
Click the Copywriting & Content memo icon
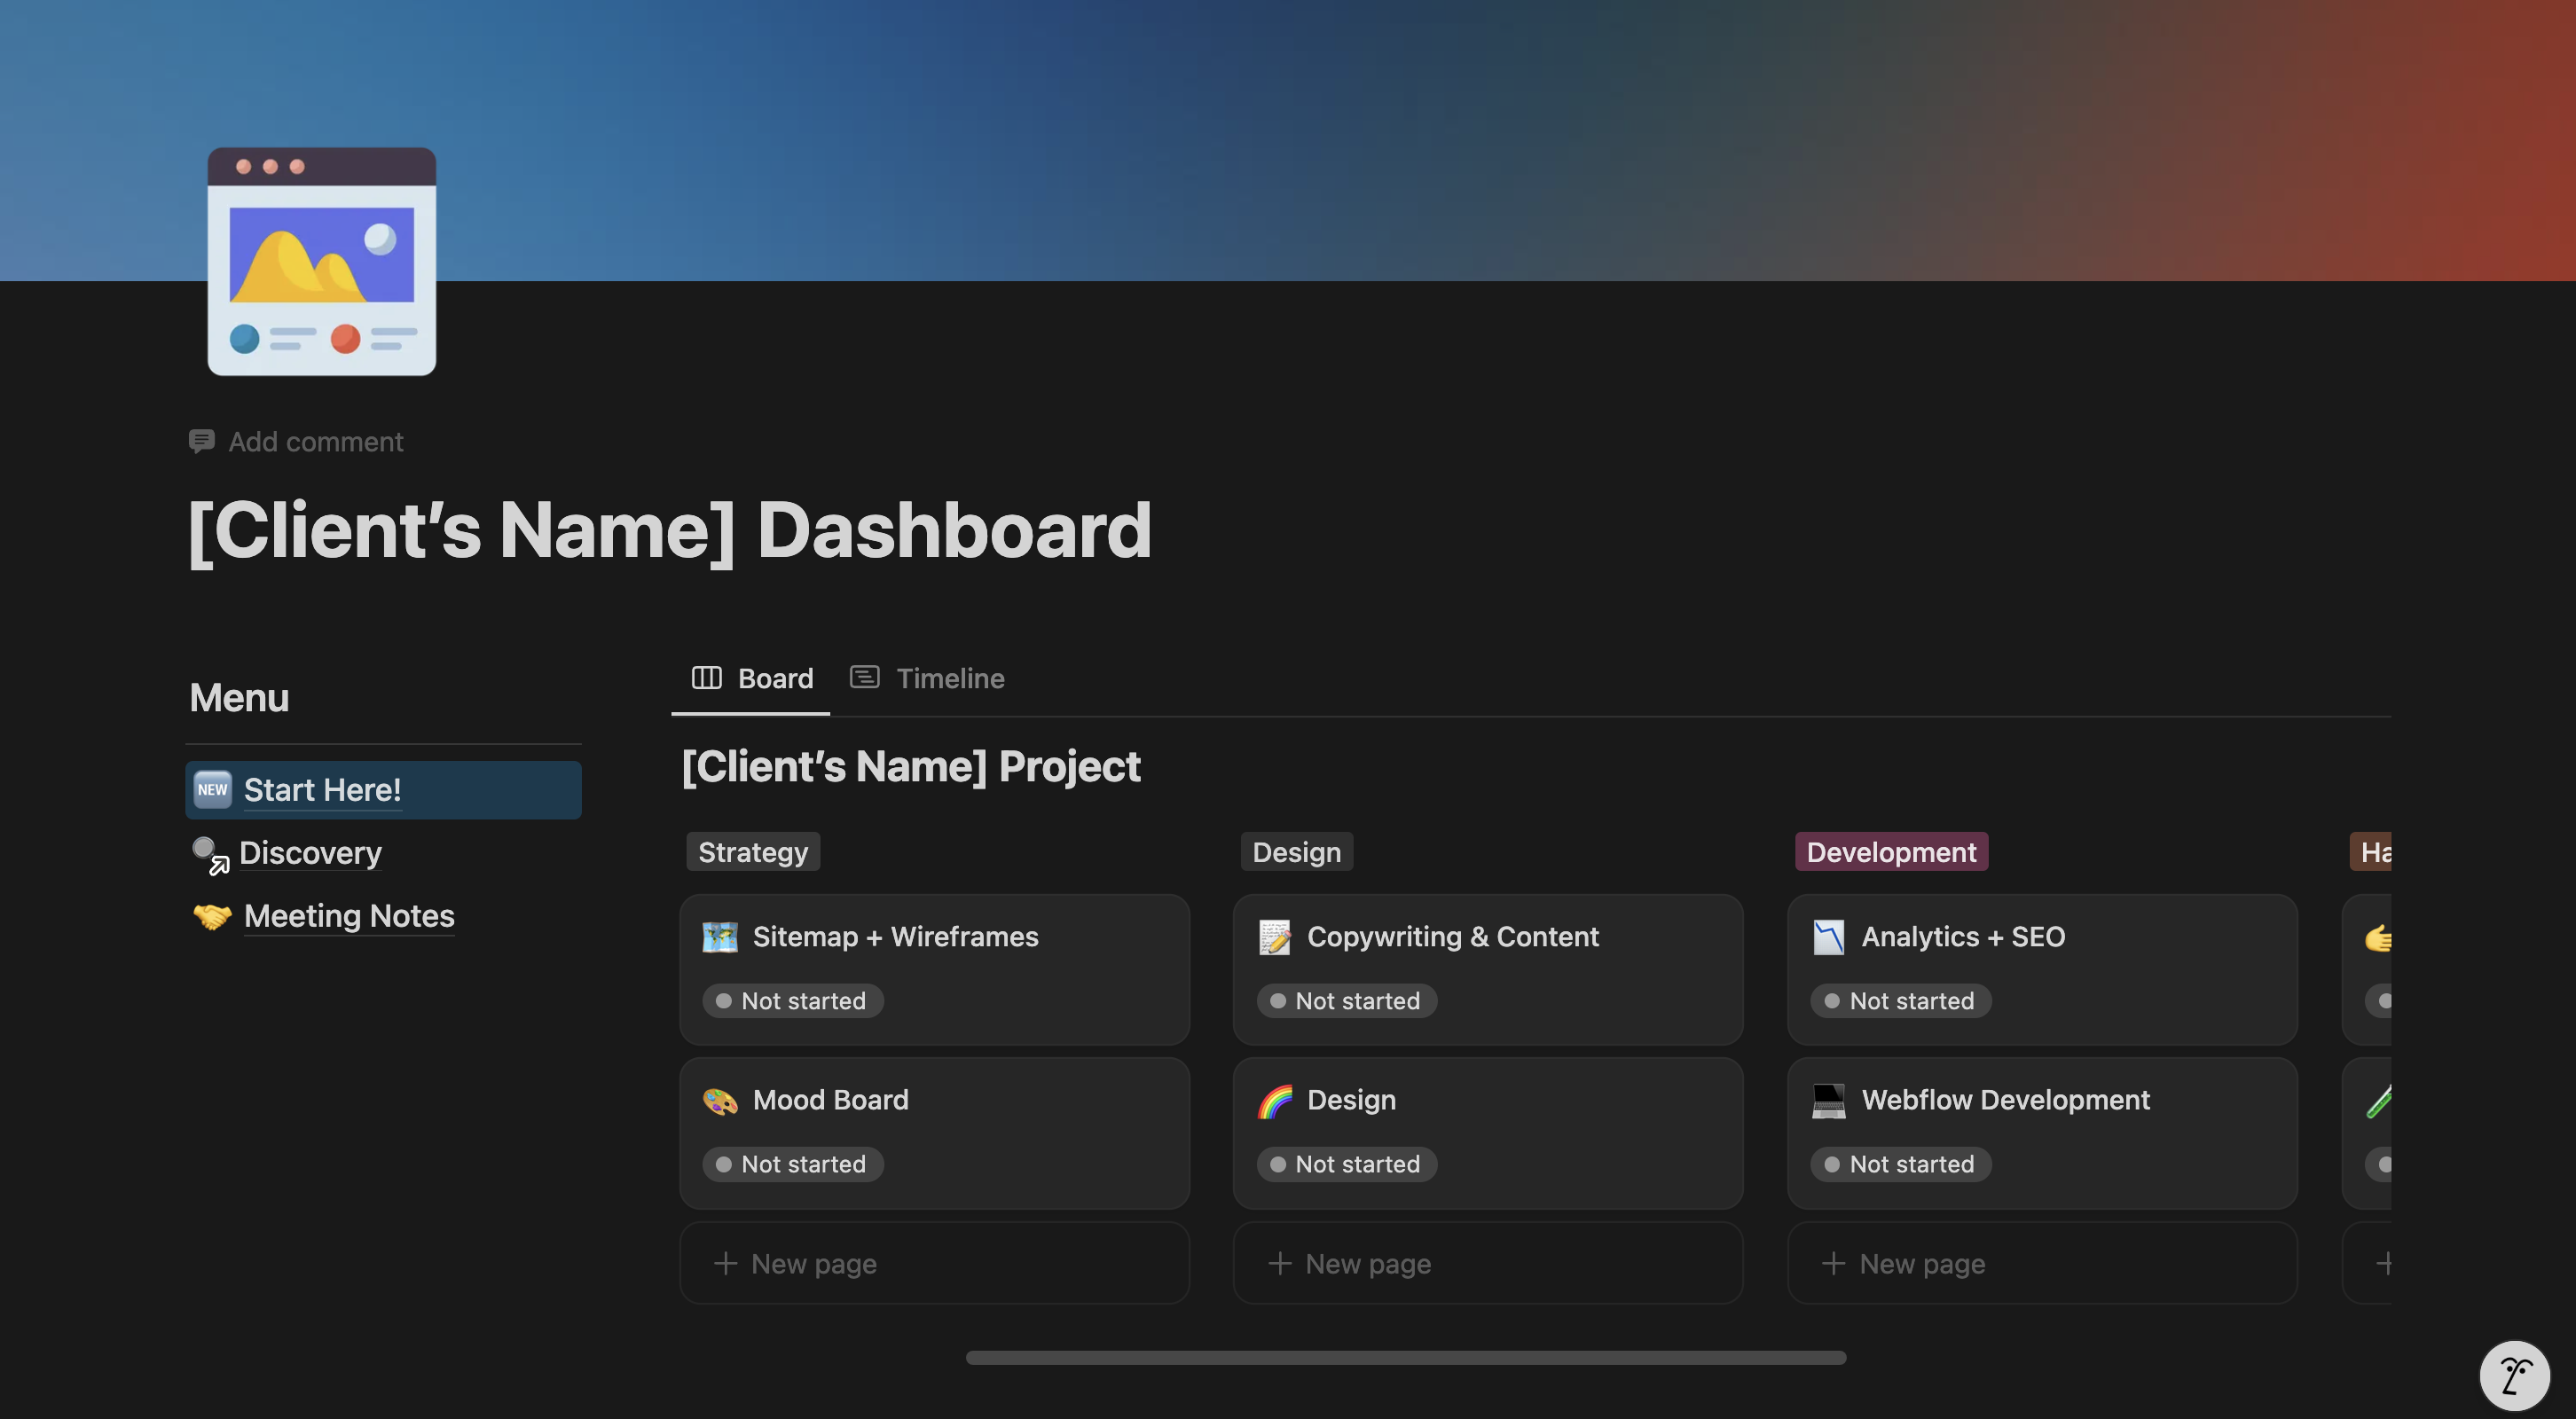tap(1274, 937)
